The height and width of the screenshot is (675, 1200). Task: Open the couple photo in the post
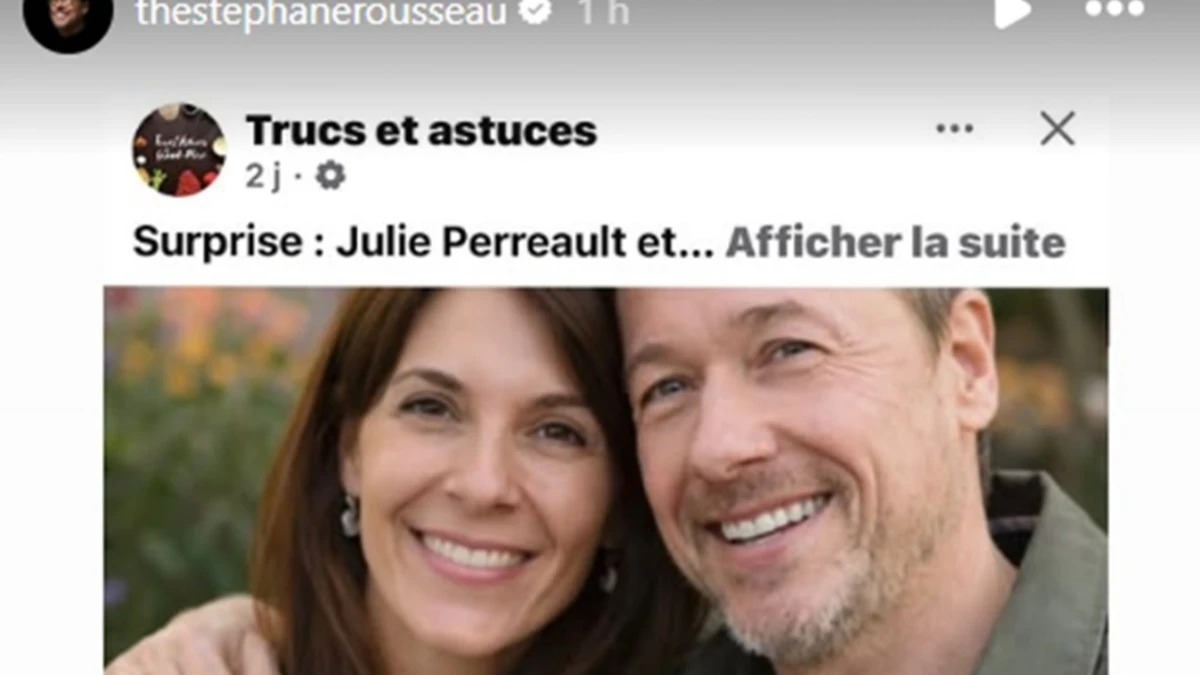pyautogui.click(x=606, y=481)
